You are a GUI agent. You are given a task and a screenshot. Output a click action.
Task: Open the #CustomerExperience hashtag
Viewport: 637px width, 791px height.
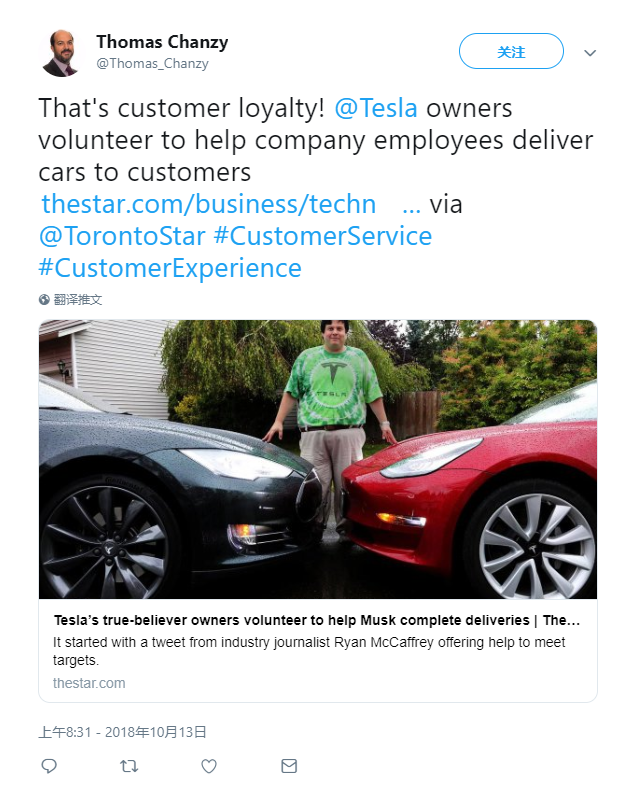(x=170, y=268)
